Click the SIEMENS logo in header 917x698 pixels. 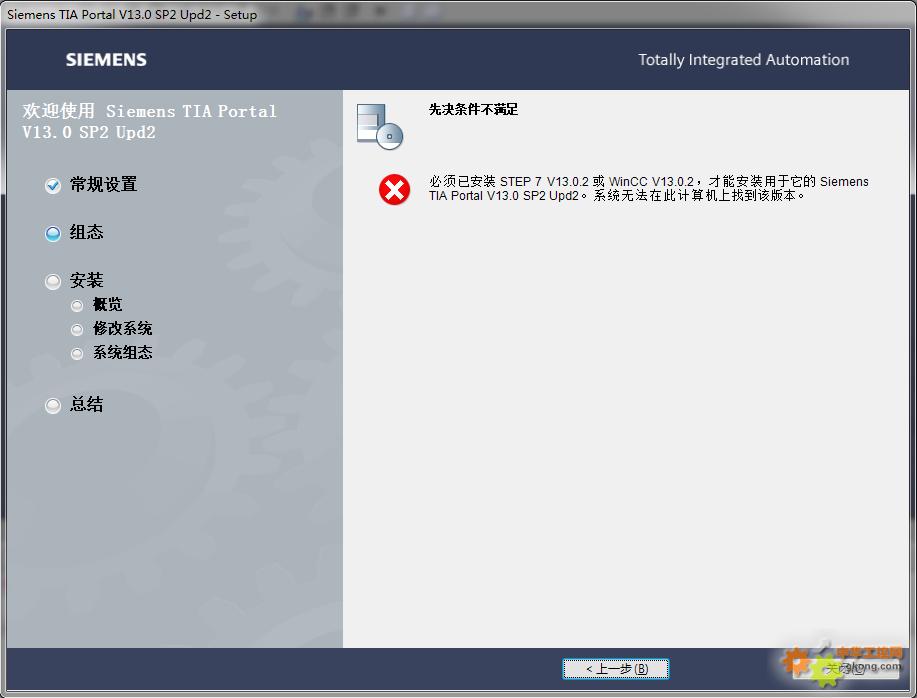pos(106,60)
